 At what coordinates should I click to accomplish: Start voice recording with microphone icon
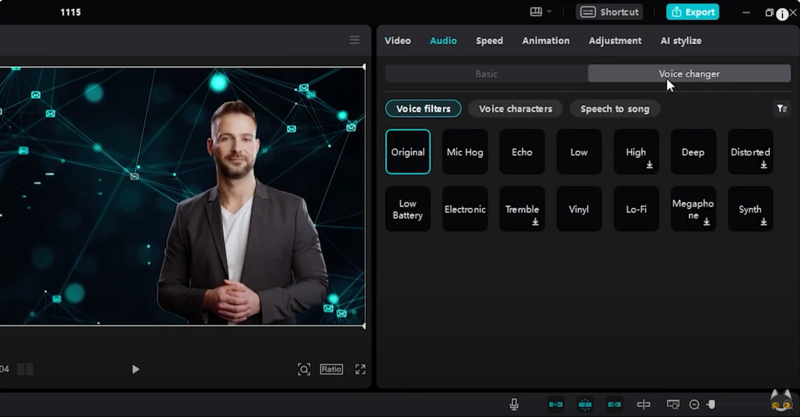pos(514,404)
